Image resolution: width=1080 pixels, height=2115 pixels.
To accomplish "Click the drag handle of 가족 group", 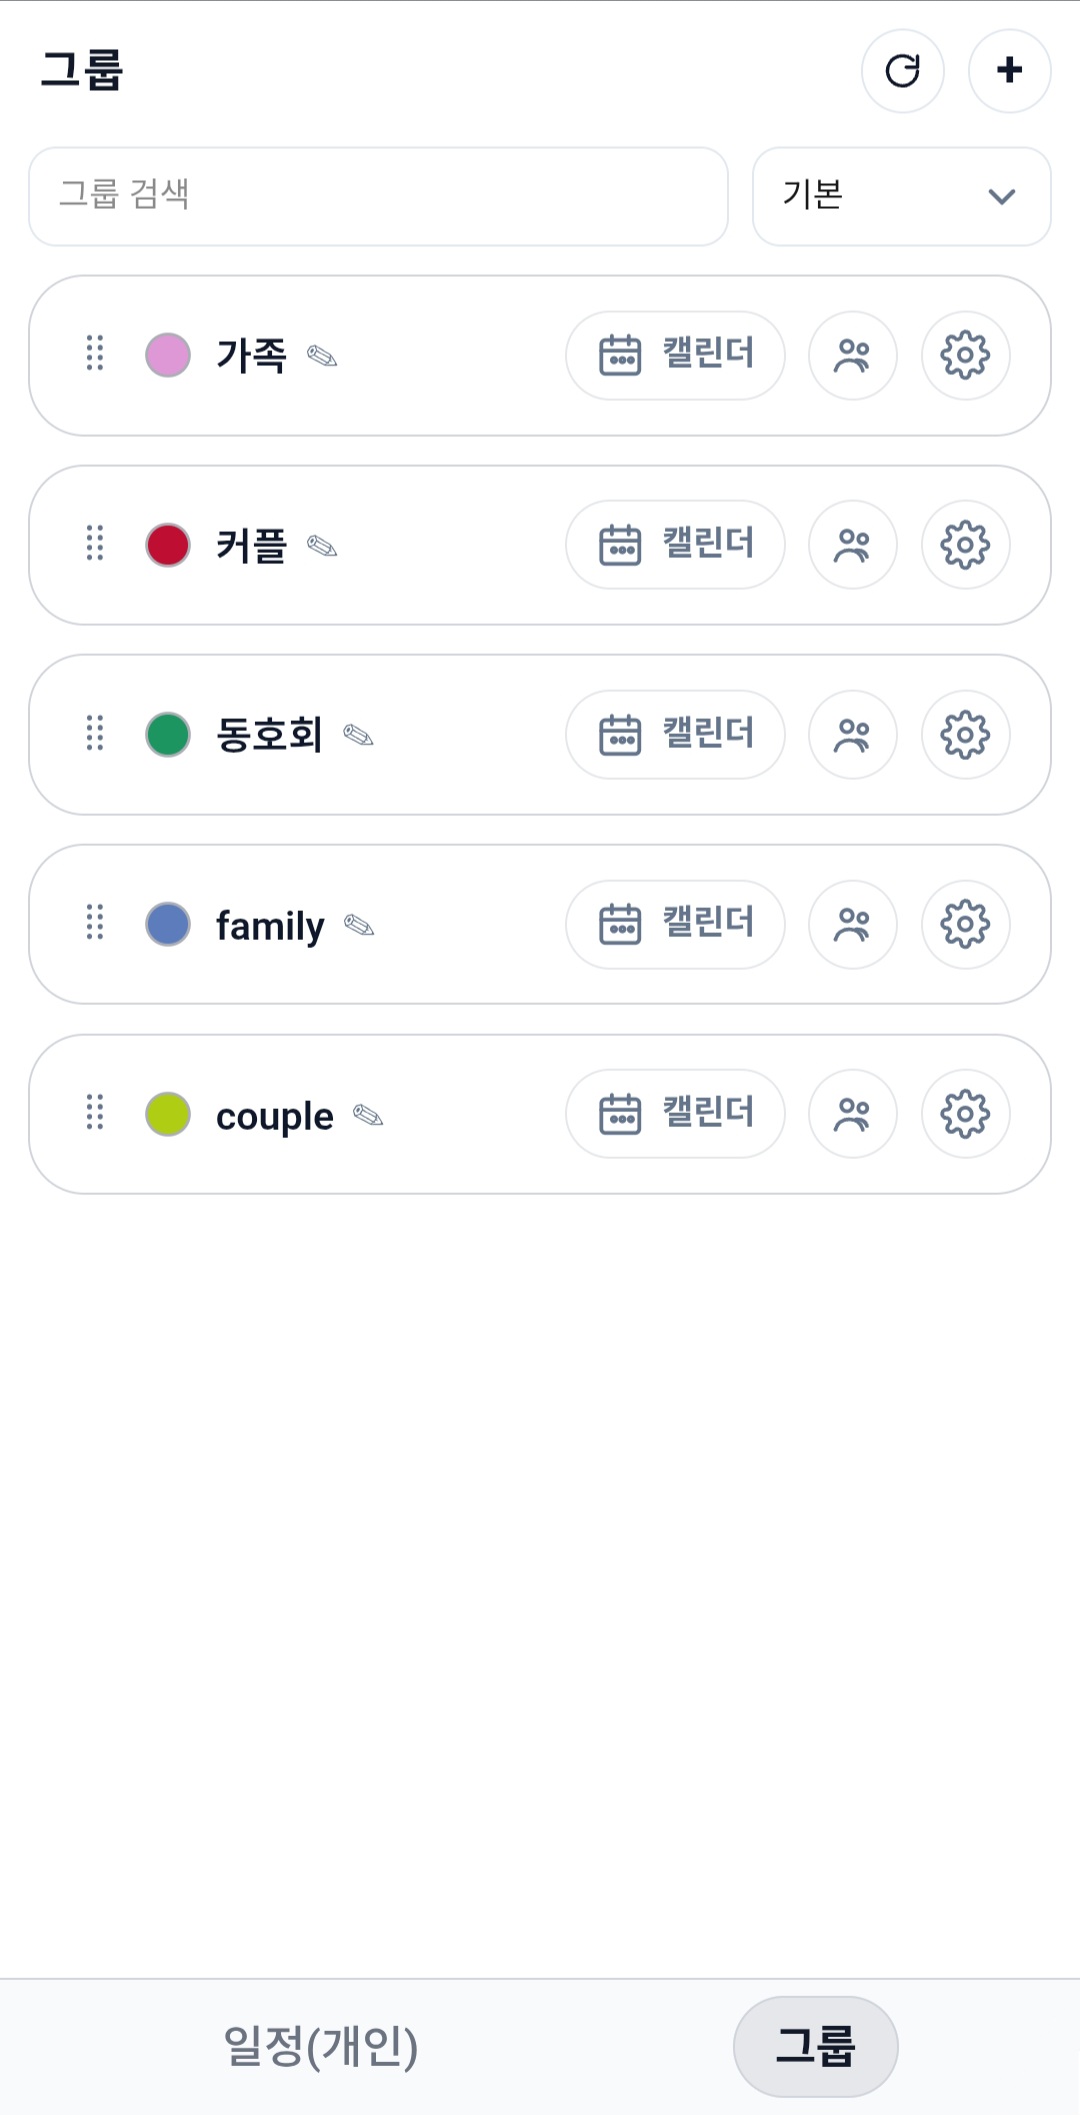I will pos(95,353).
